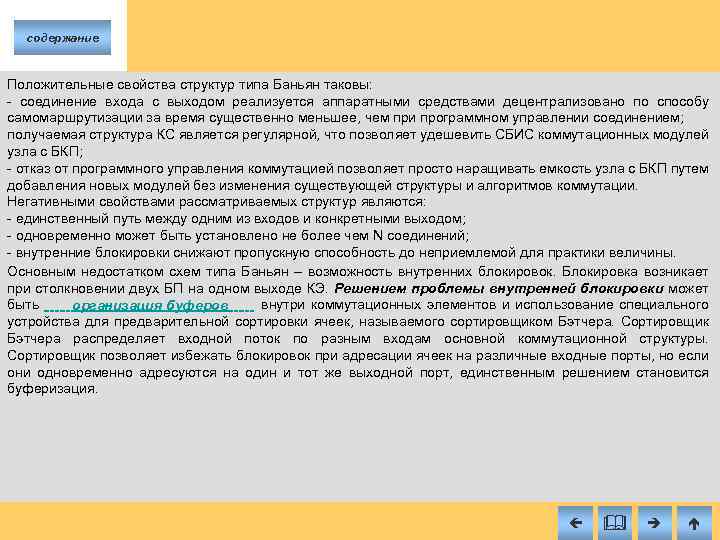
Task: Click the line starting 'получаемая структура КС является регулярной'
Action: coord(358,135)
